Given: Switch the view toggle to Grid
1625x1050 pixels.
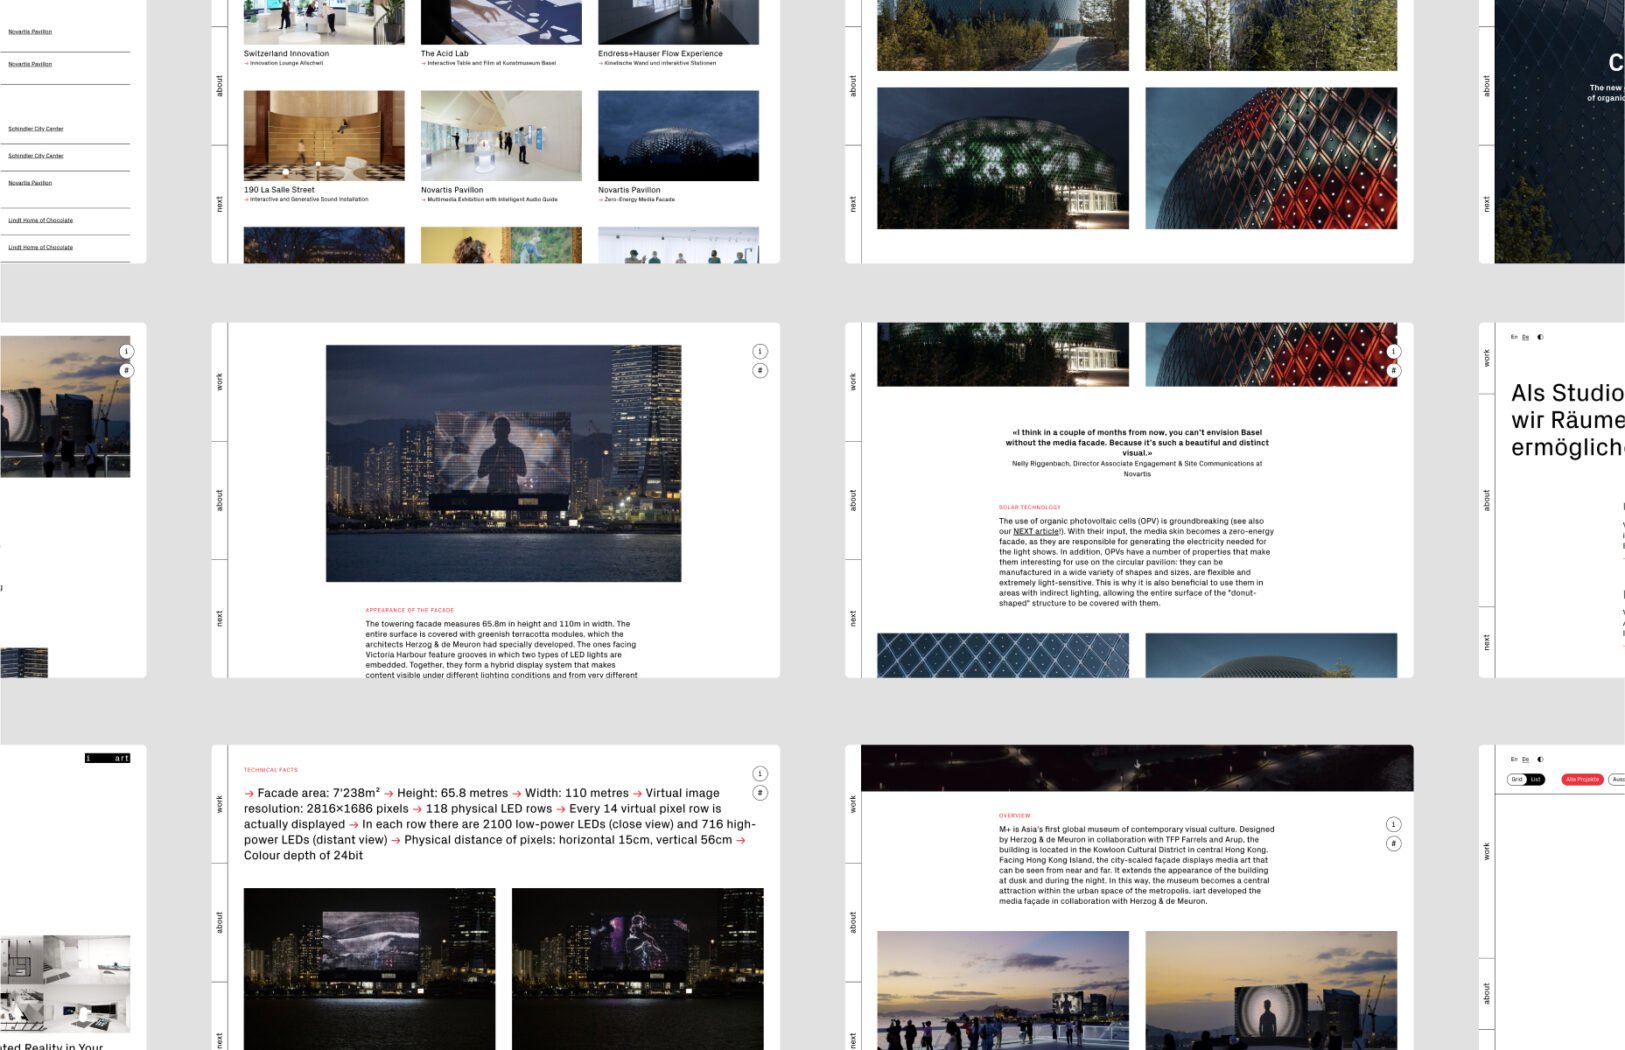Looking at the screenshot, I should pos(1517,779).
